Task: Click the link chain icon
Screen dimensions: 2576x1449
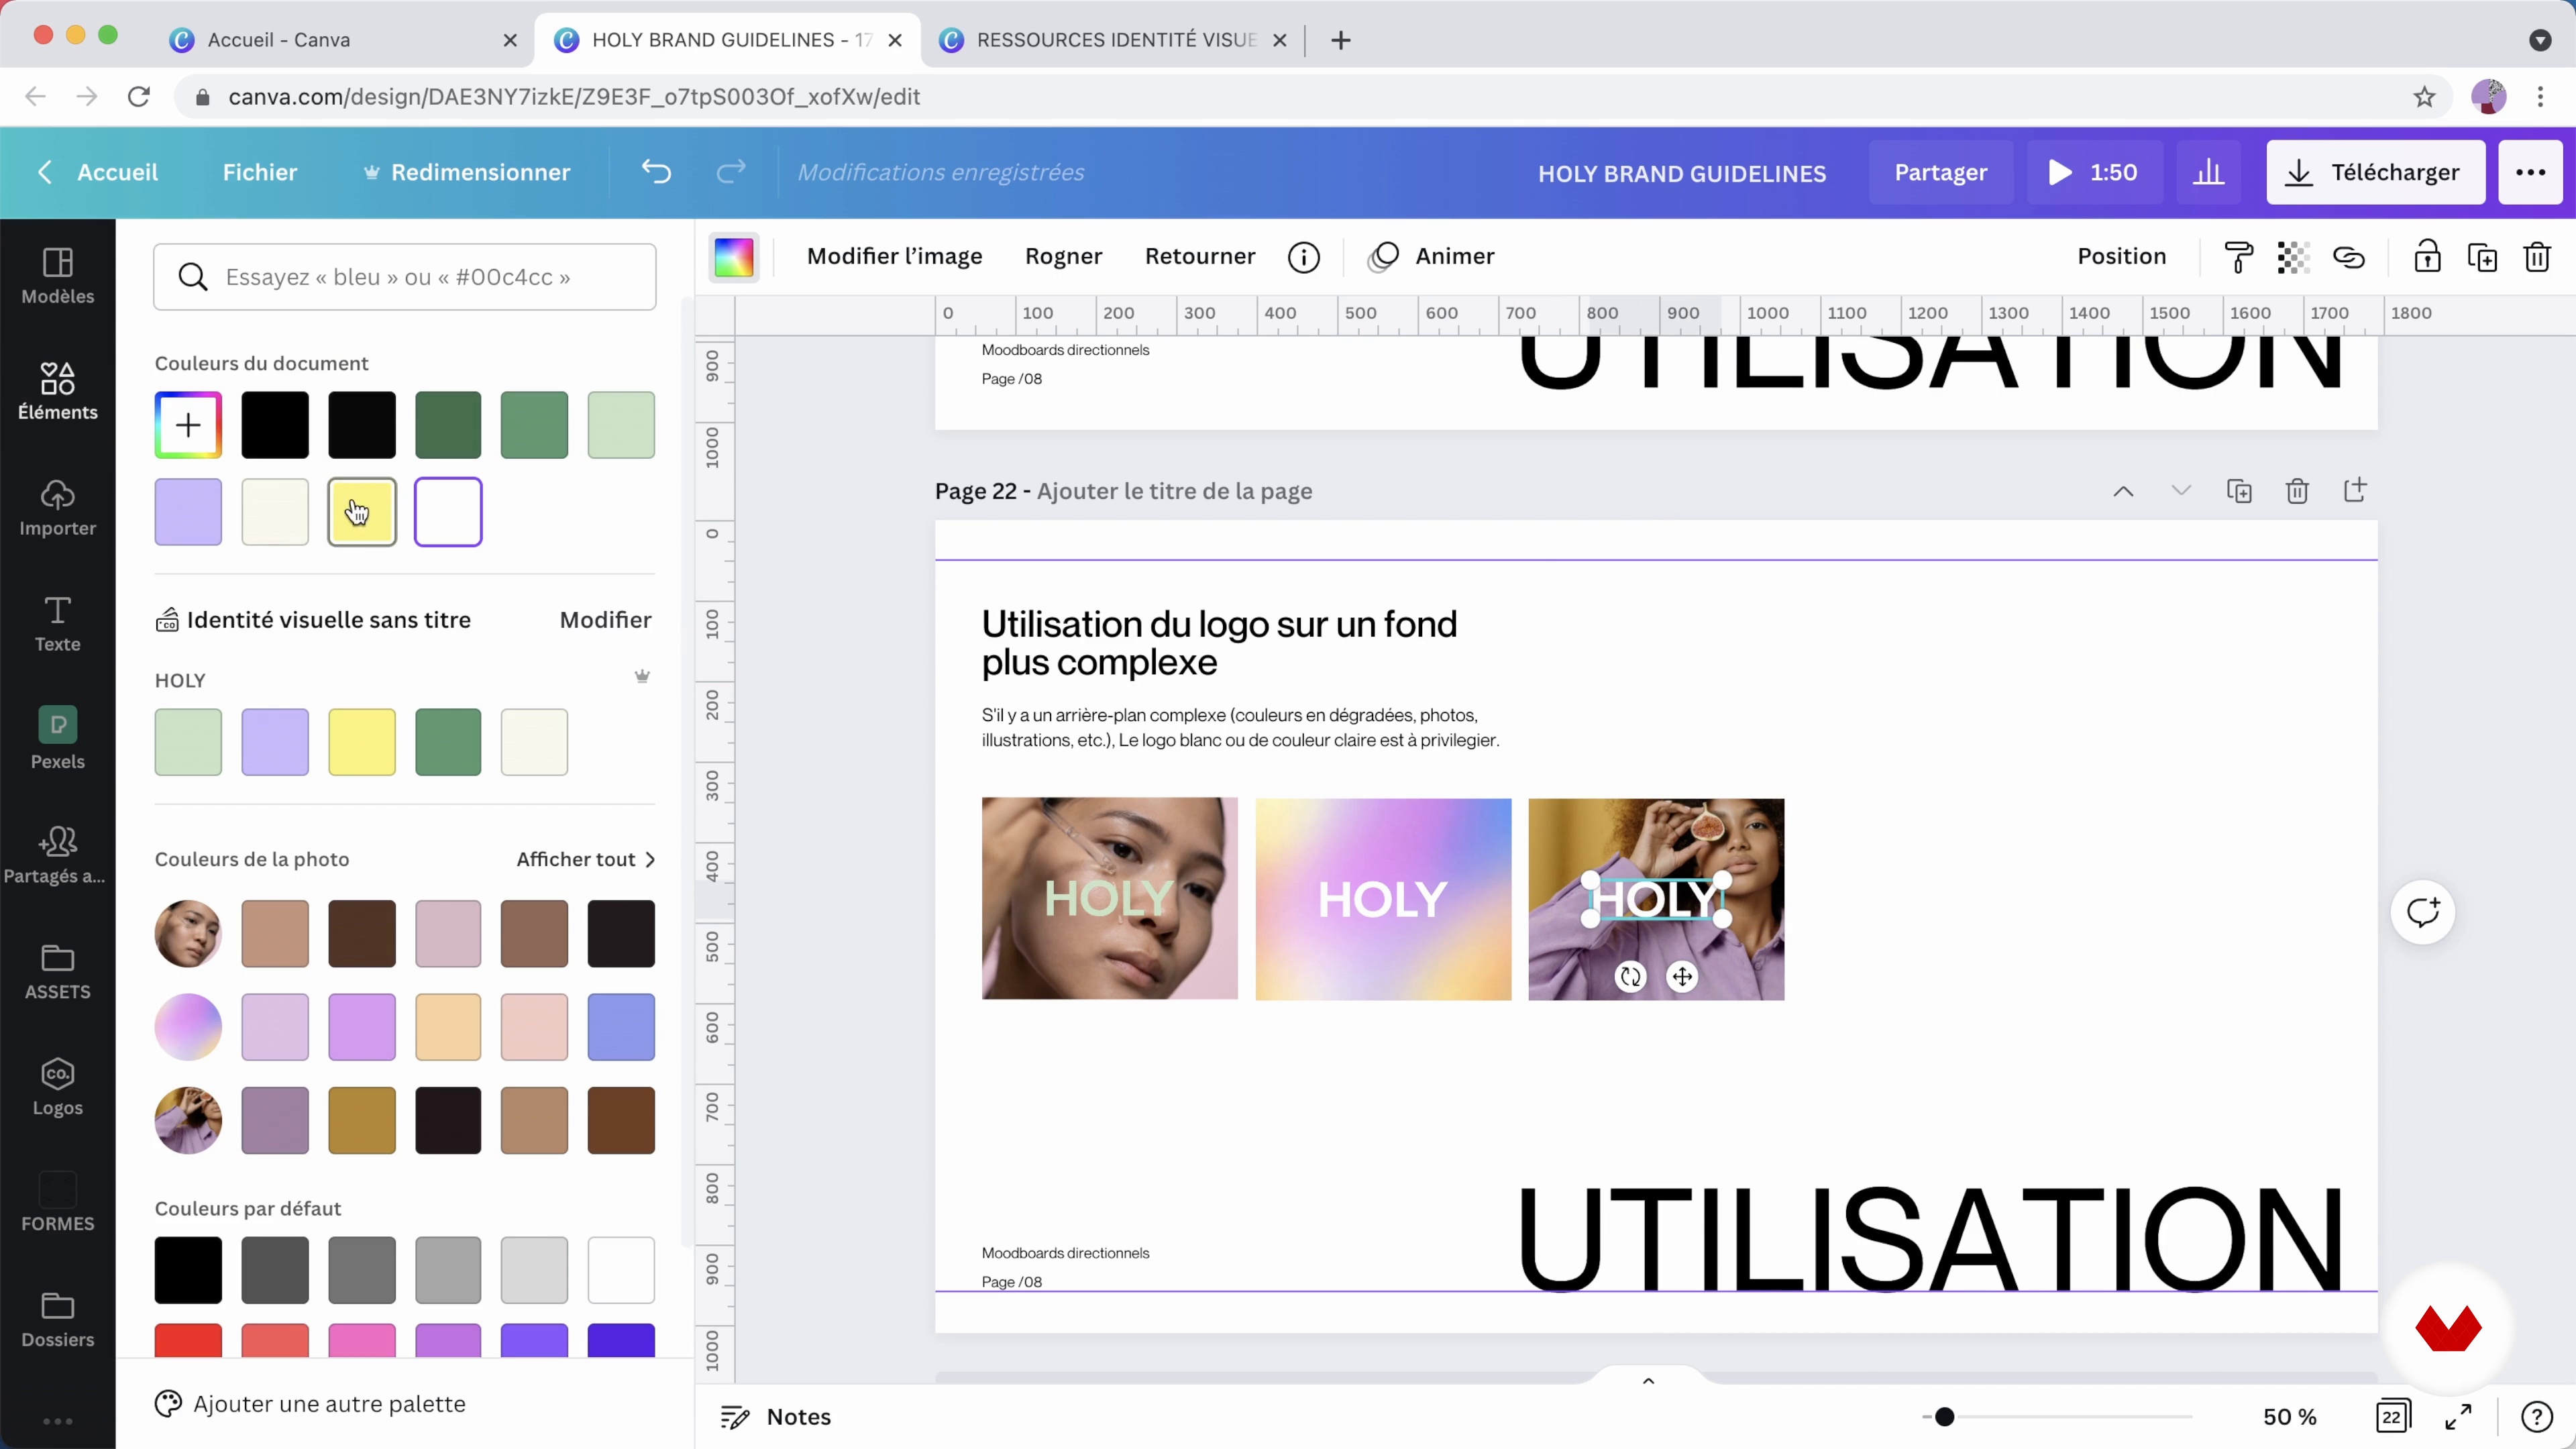Action: [2349, 257]
